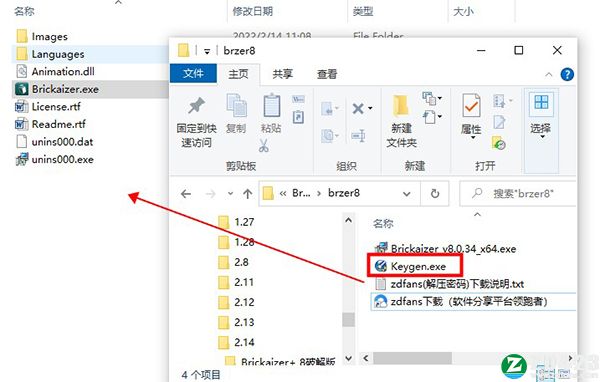
Task: Click the Paste (粘贴) clipboard icon
Action: click(271, 105)
